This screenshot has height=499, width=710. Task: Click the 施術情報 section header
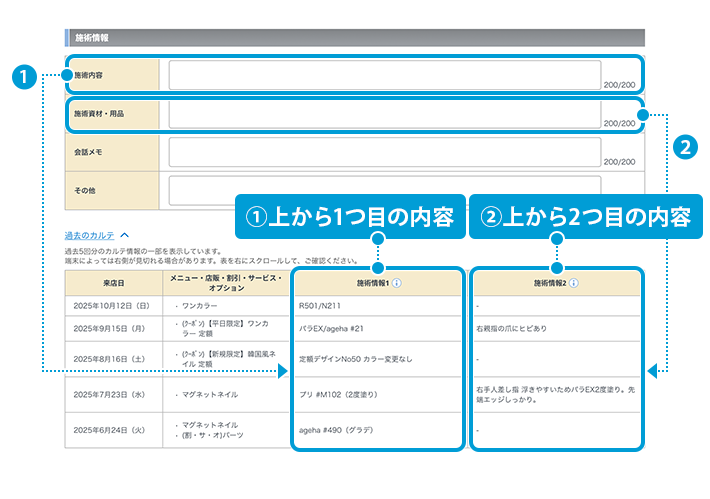coord(355,38)
